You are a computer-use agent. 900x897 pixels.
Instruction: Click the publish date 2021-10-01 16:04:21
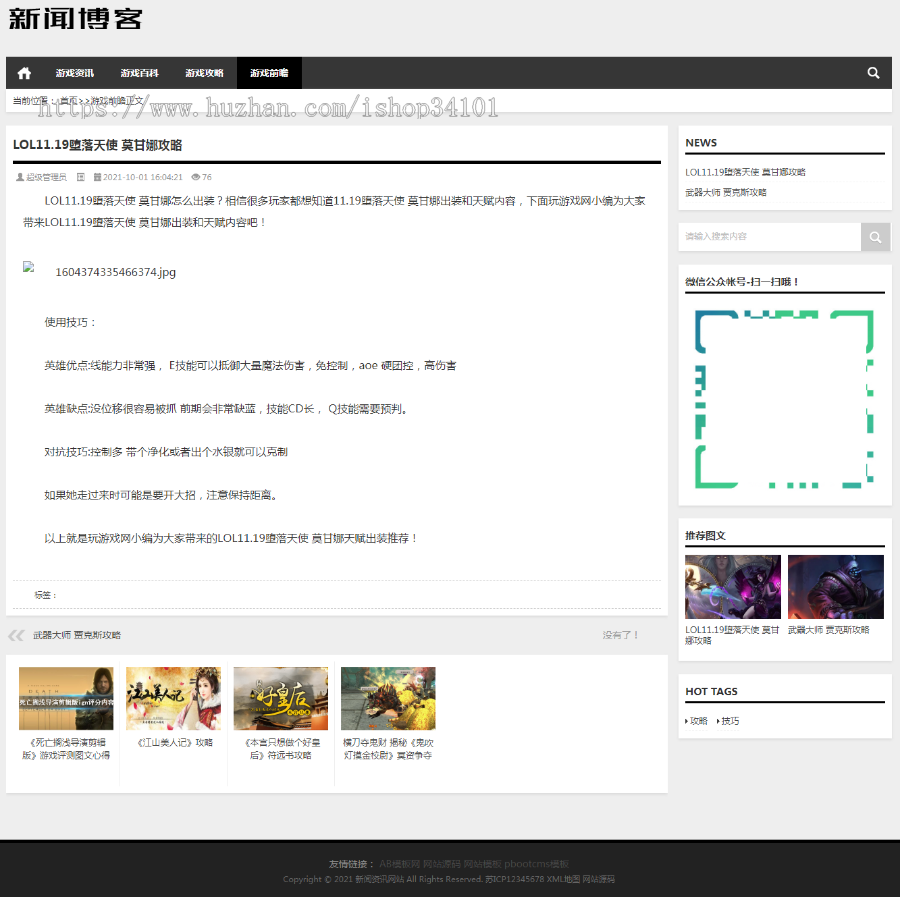tap(143, 177)
